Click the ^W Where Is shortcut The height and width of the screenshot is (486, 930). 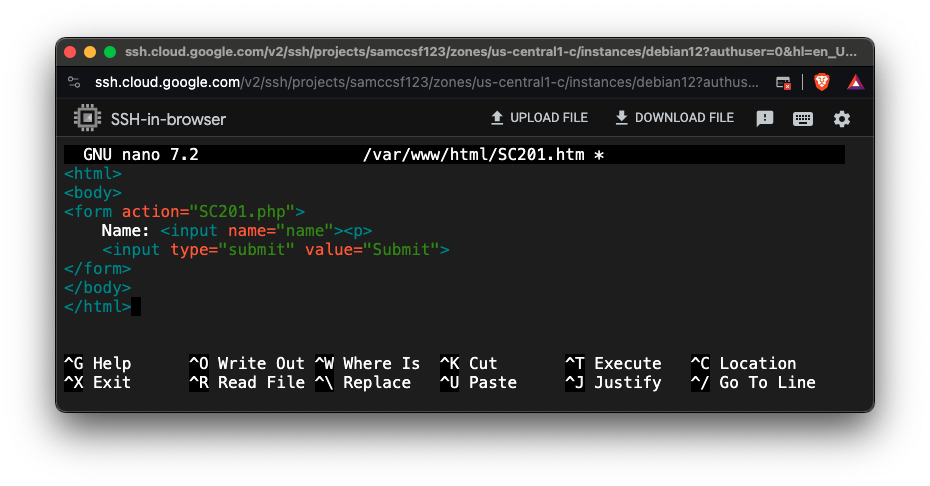coord(367,363)
